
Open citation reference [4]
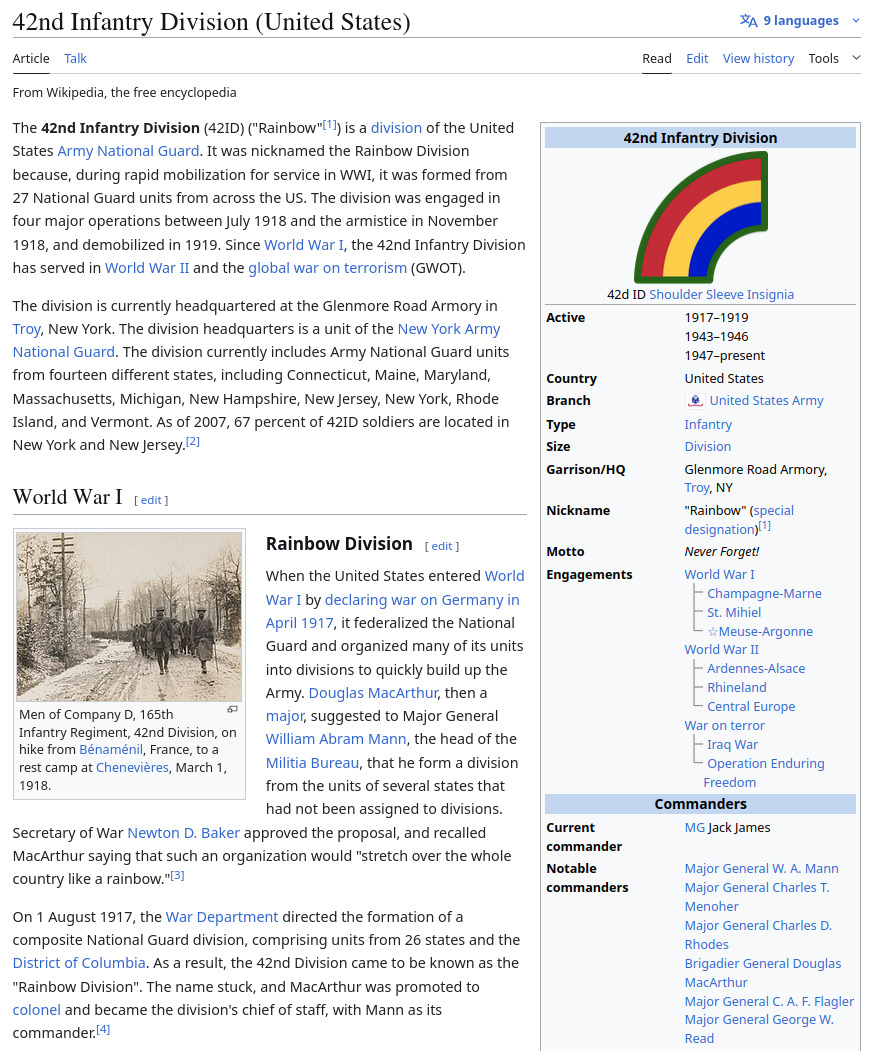tap(103, 1029)
